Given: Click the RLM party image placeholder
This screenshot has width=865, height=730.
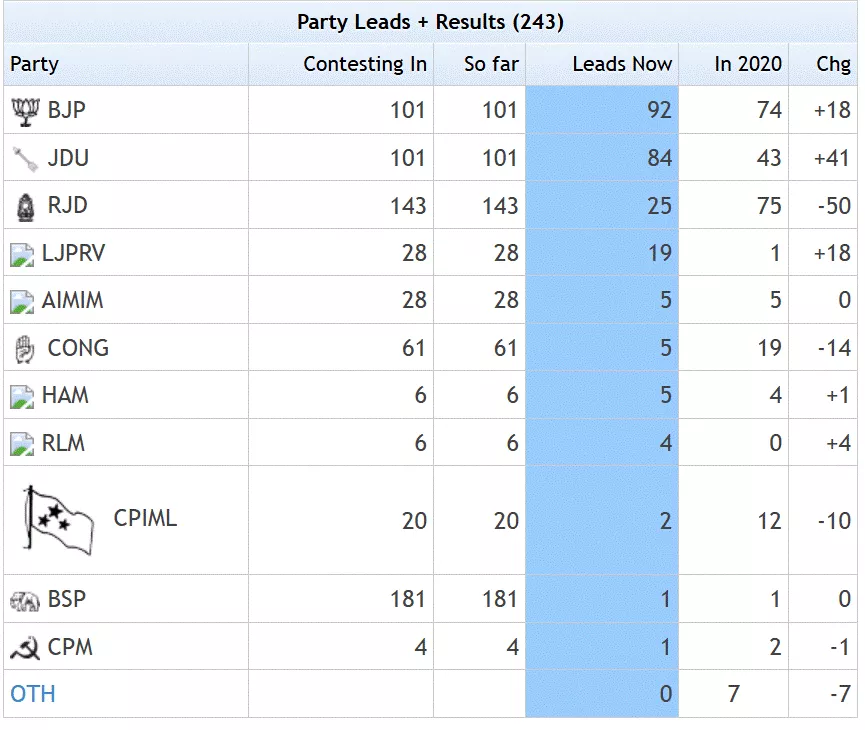Looking at the screenshot, I should pyautogui.click(x=22, y=444).
